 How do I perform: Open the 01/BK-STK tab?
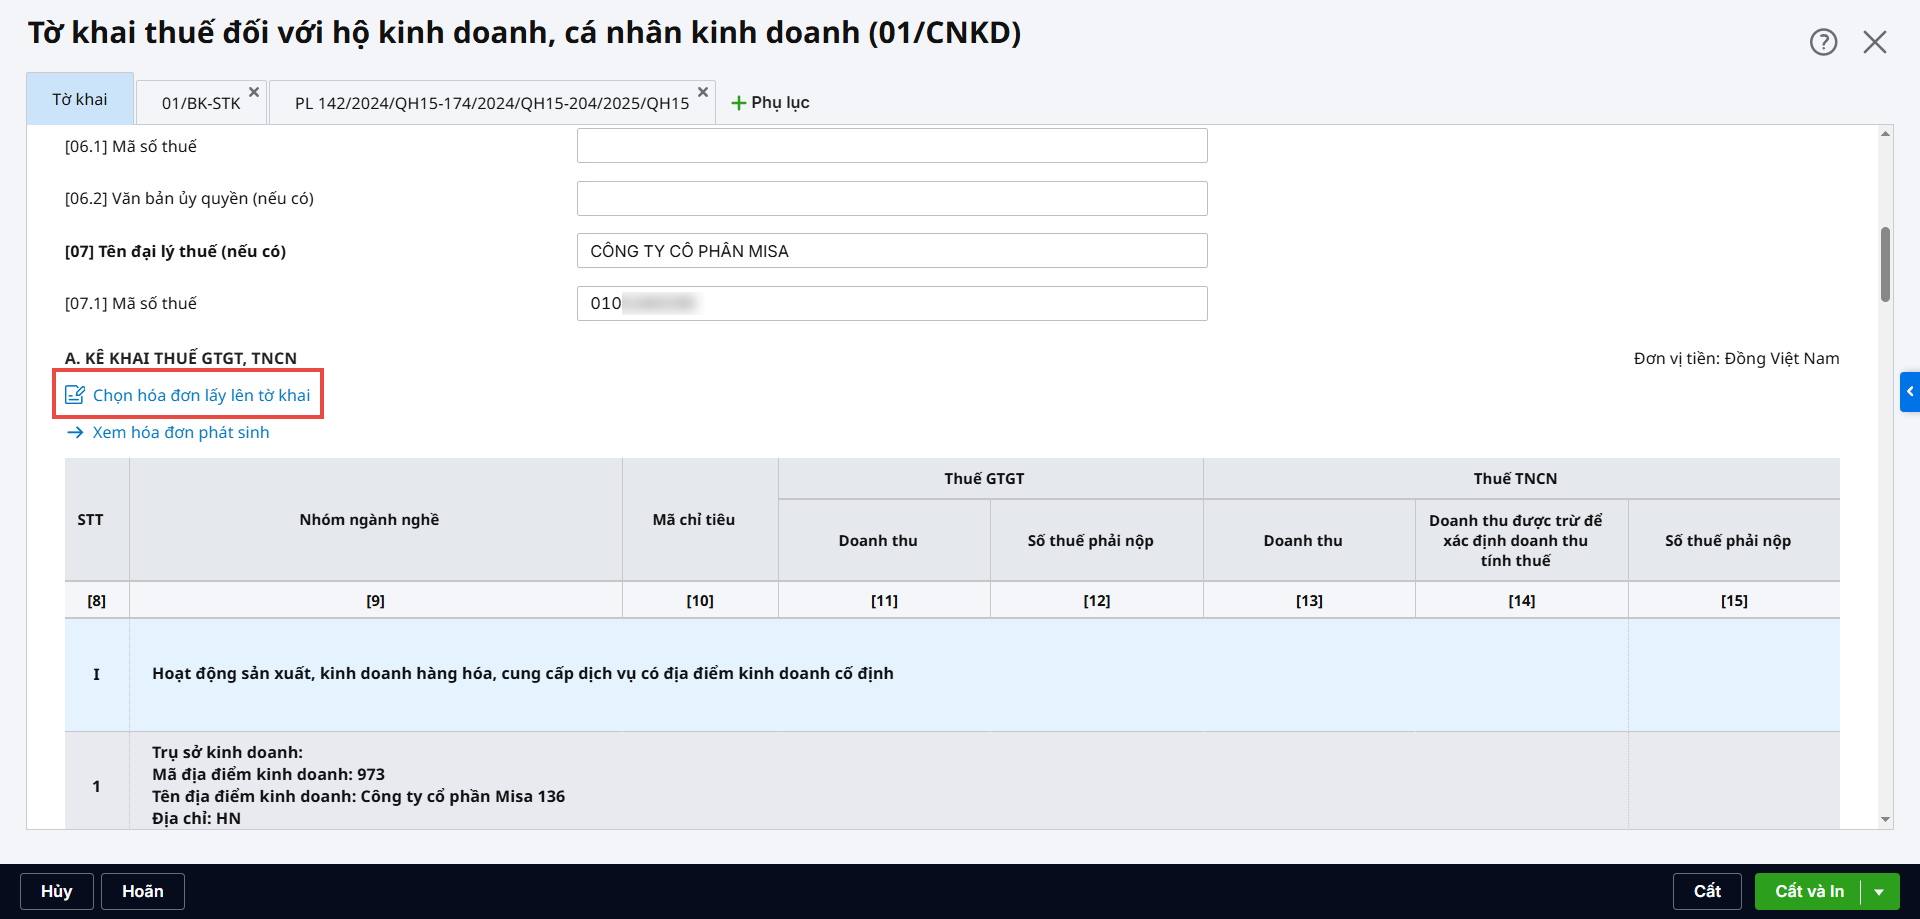pos(200,103)
